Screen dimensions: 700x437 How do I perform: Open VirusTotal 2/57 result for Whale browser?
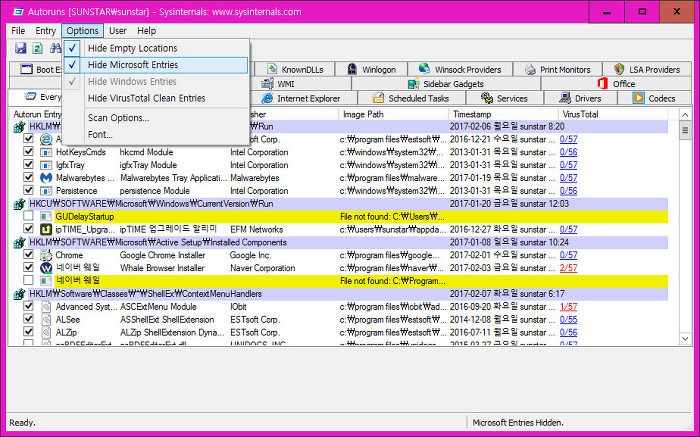568,268
